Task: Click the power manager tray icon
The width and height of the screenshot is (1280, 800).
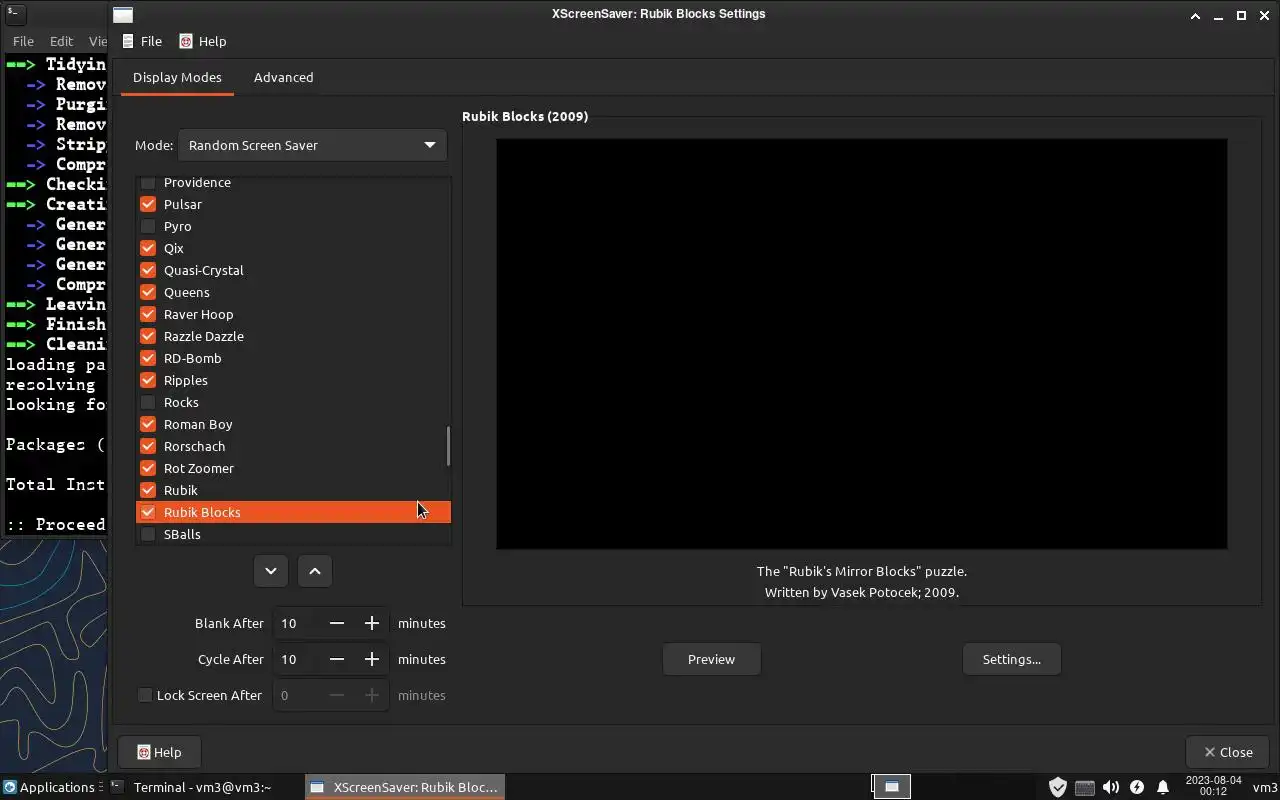Action: click(1136, 787)
